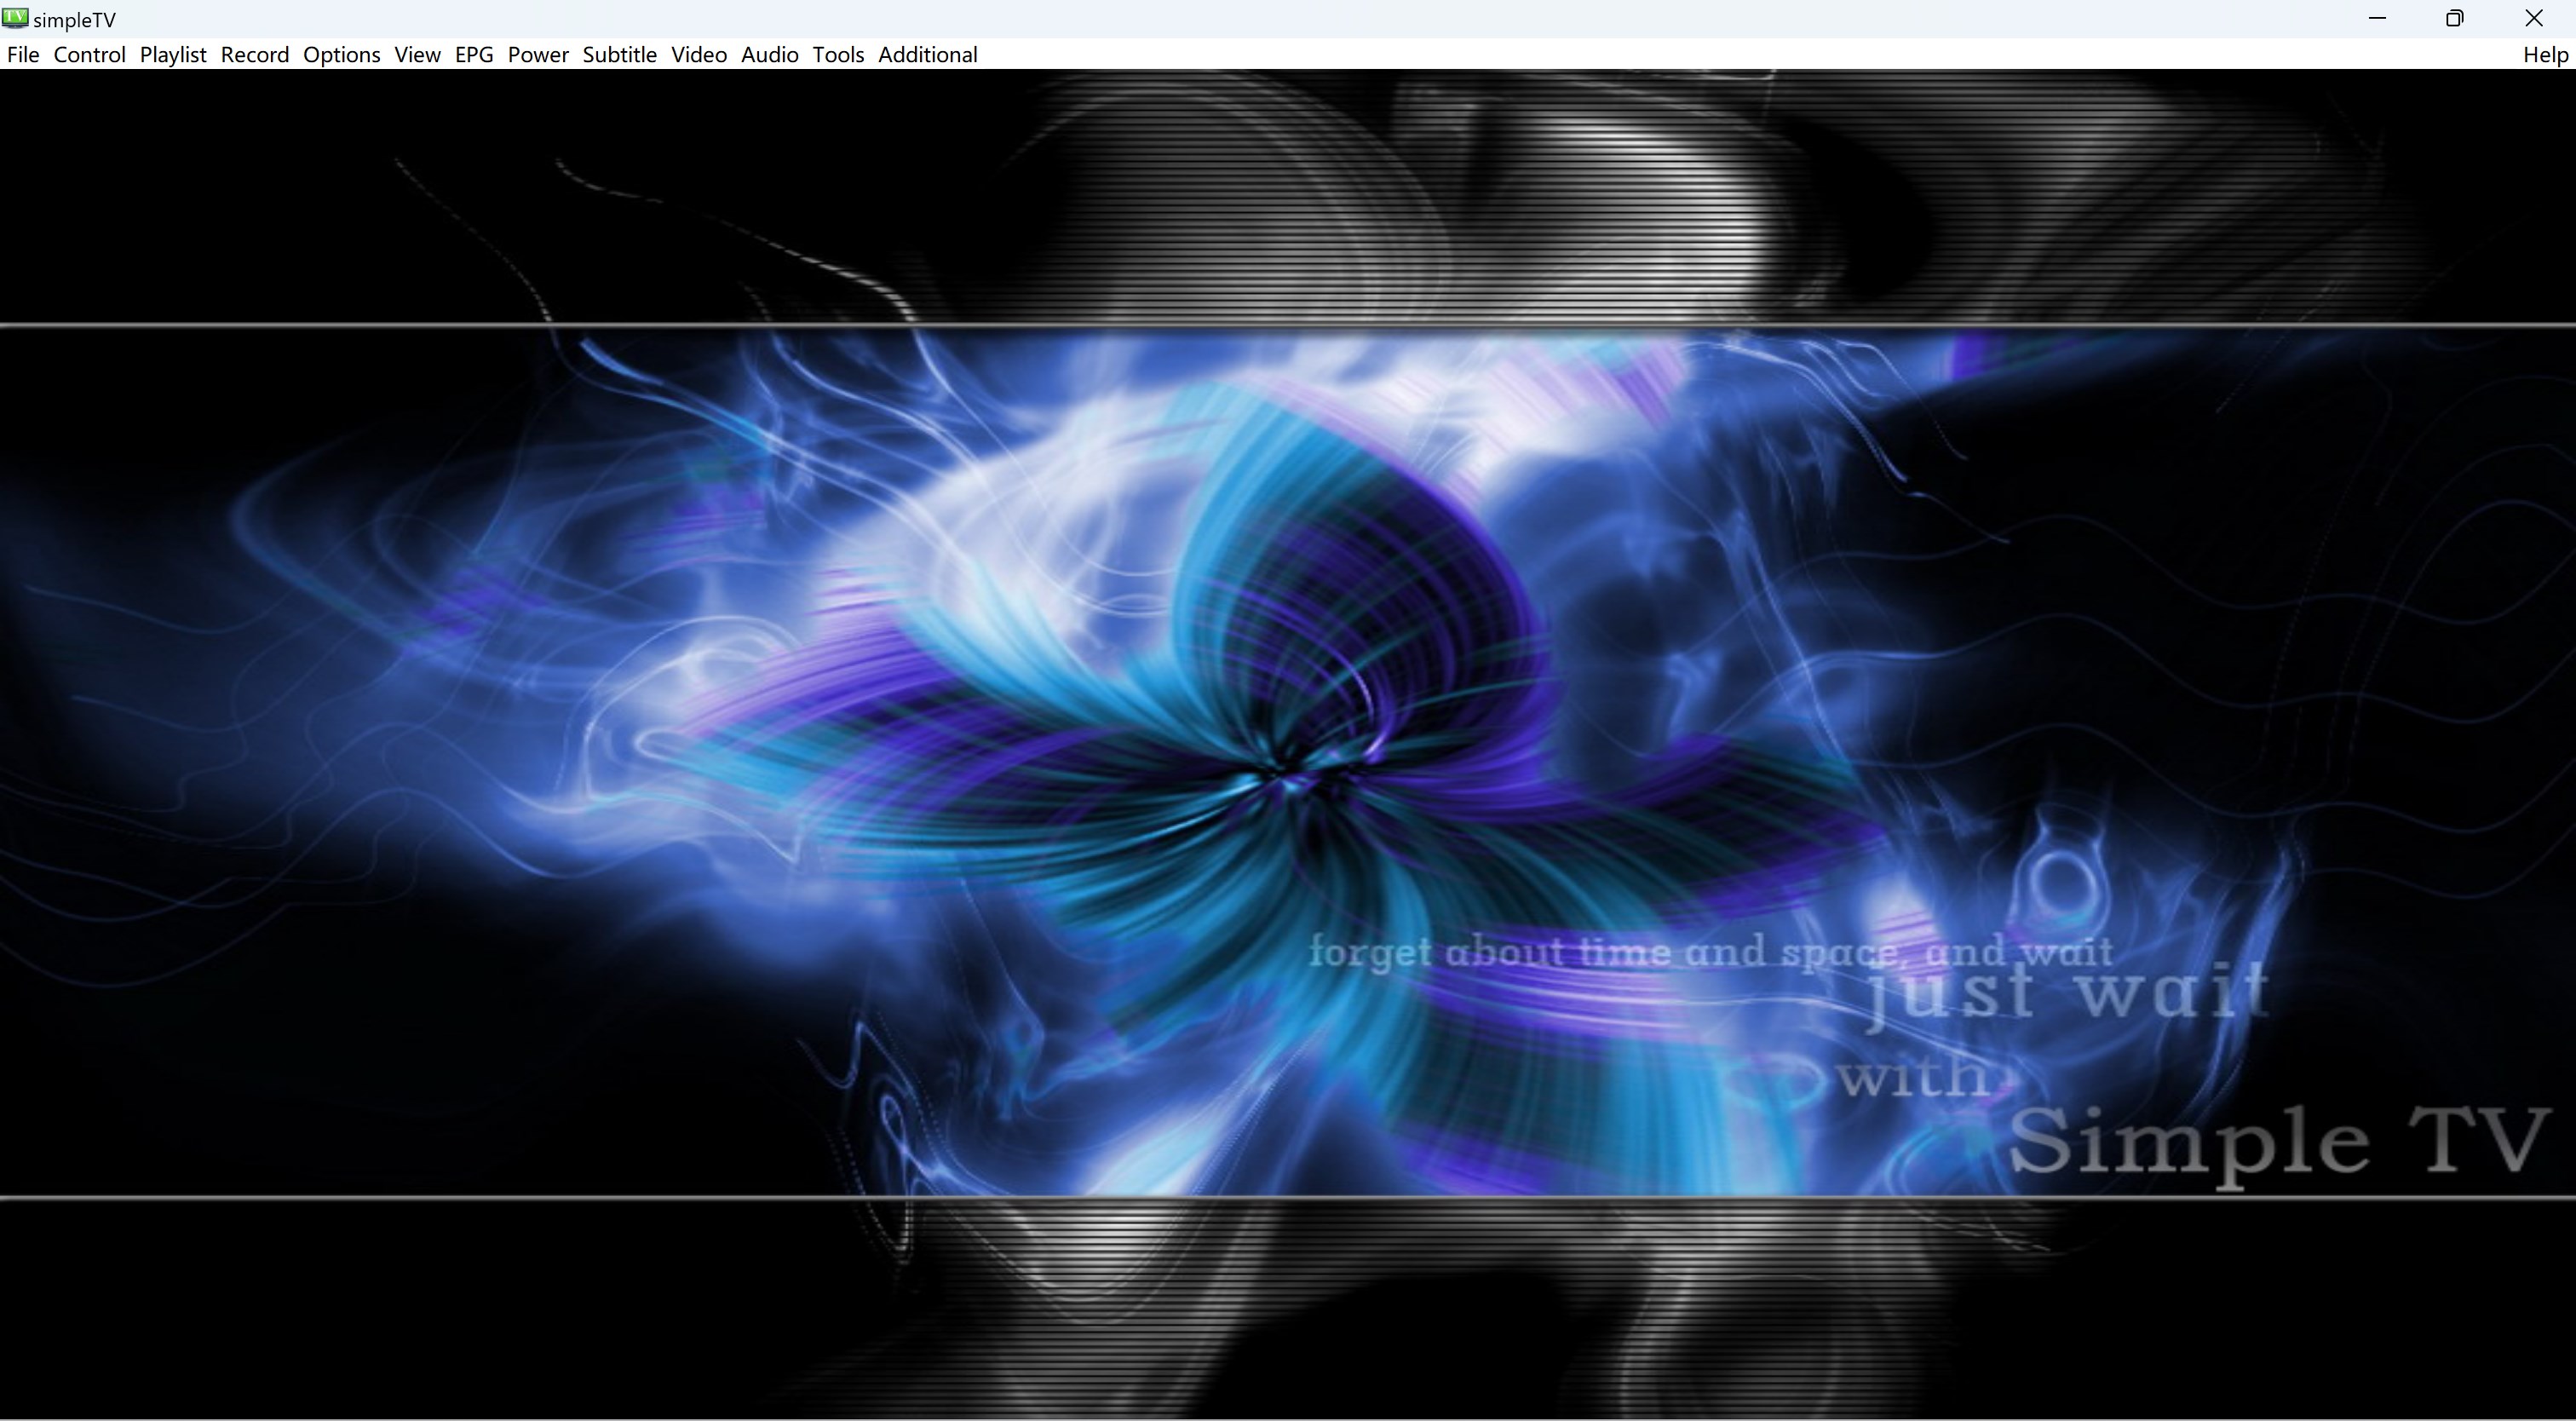
Task: Restore down the simpleTV window
Action: pyautogui.click(x=2454, y=18)
